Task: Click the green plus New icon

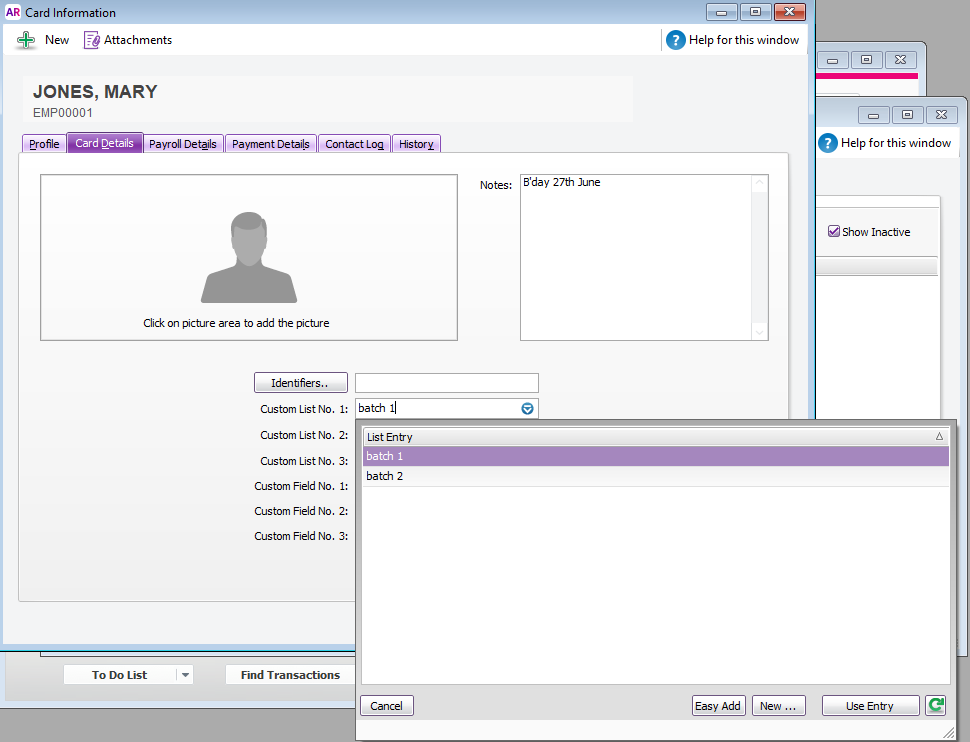Action: click(x=27, y=40)
